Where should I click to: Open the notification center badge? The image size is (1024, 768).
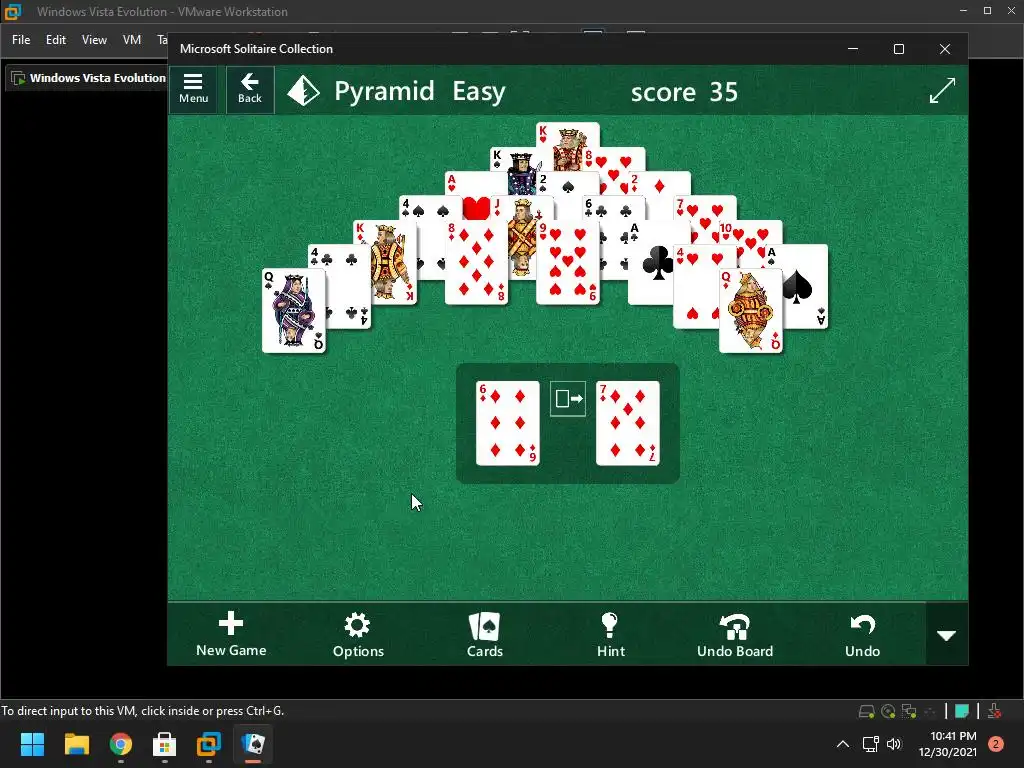tap(996, 744)
